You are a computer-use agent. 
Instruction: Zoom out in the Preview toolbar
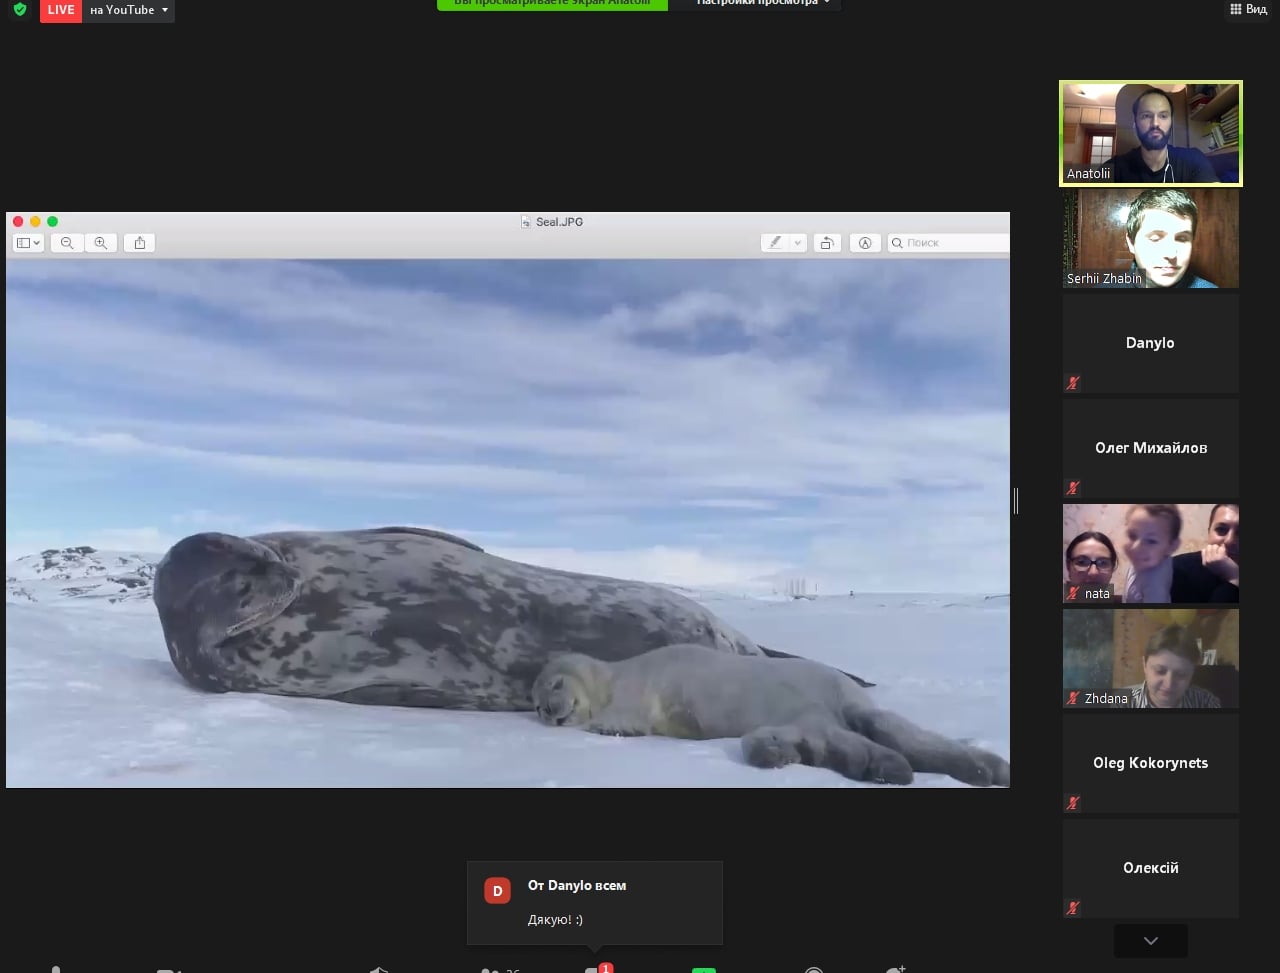(67, 243)
